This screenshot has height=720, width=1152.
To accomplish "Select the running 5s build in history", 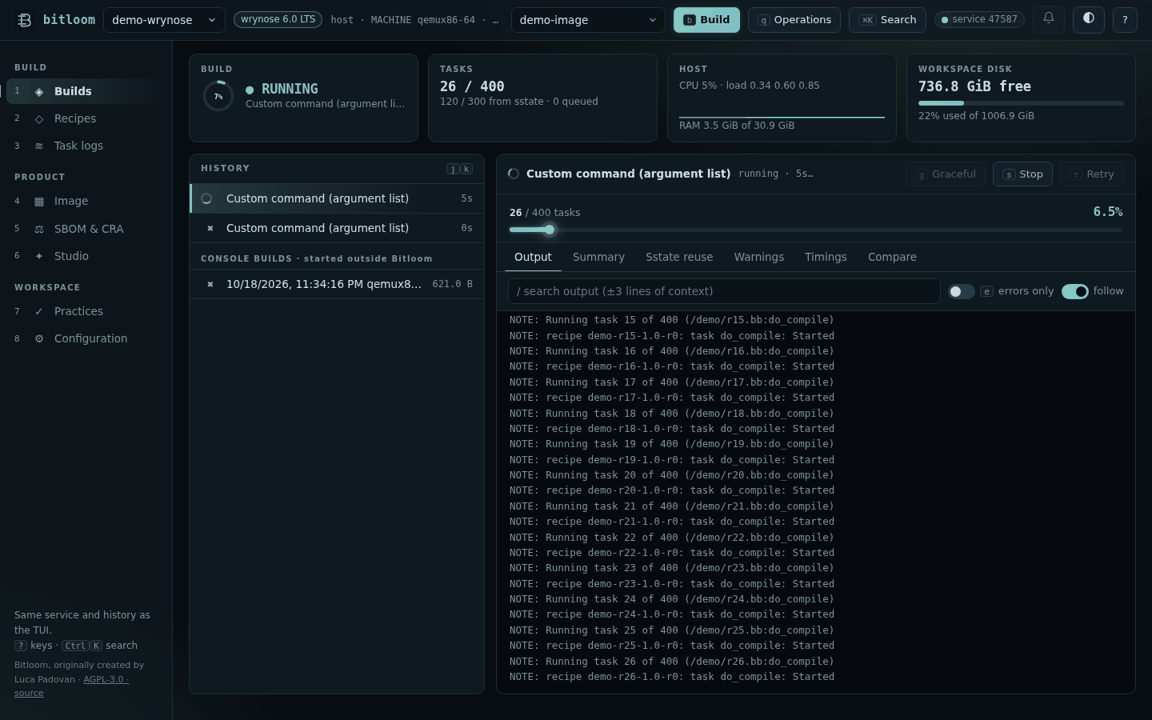I will 336,198.
